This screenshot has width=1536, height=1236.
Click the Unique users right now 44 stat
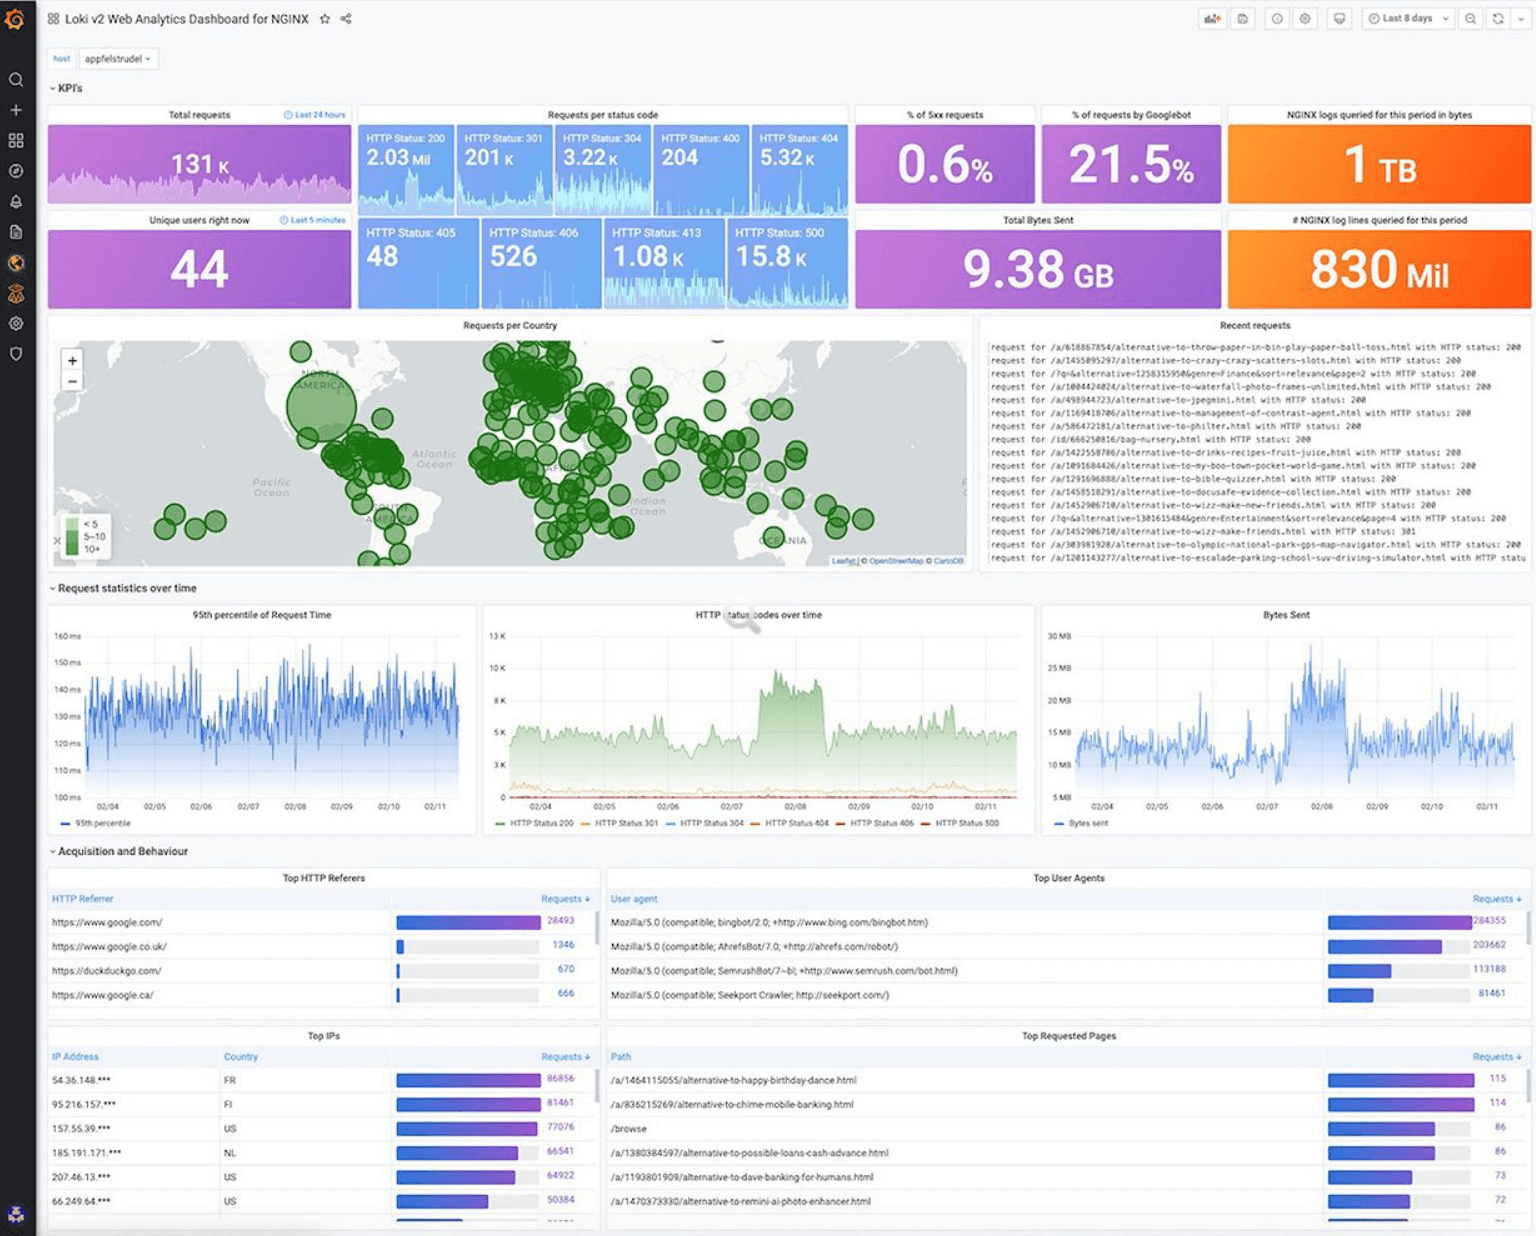coord(199,269)
